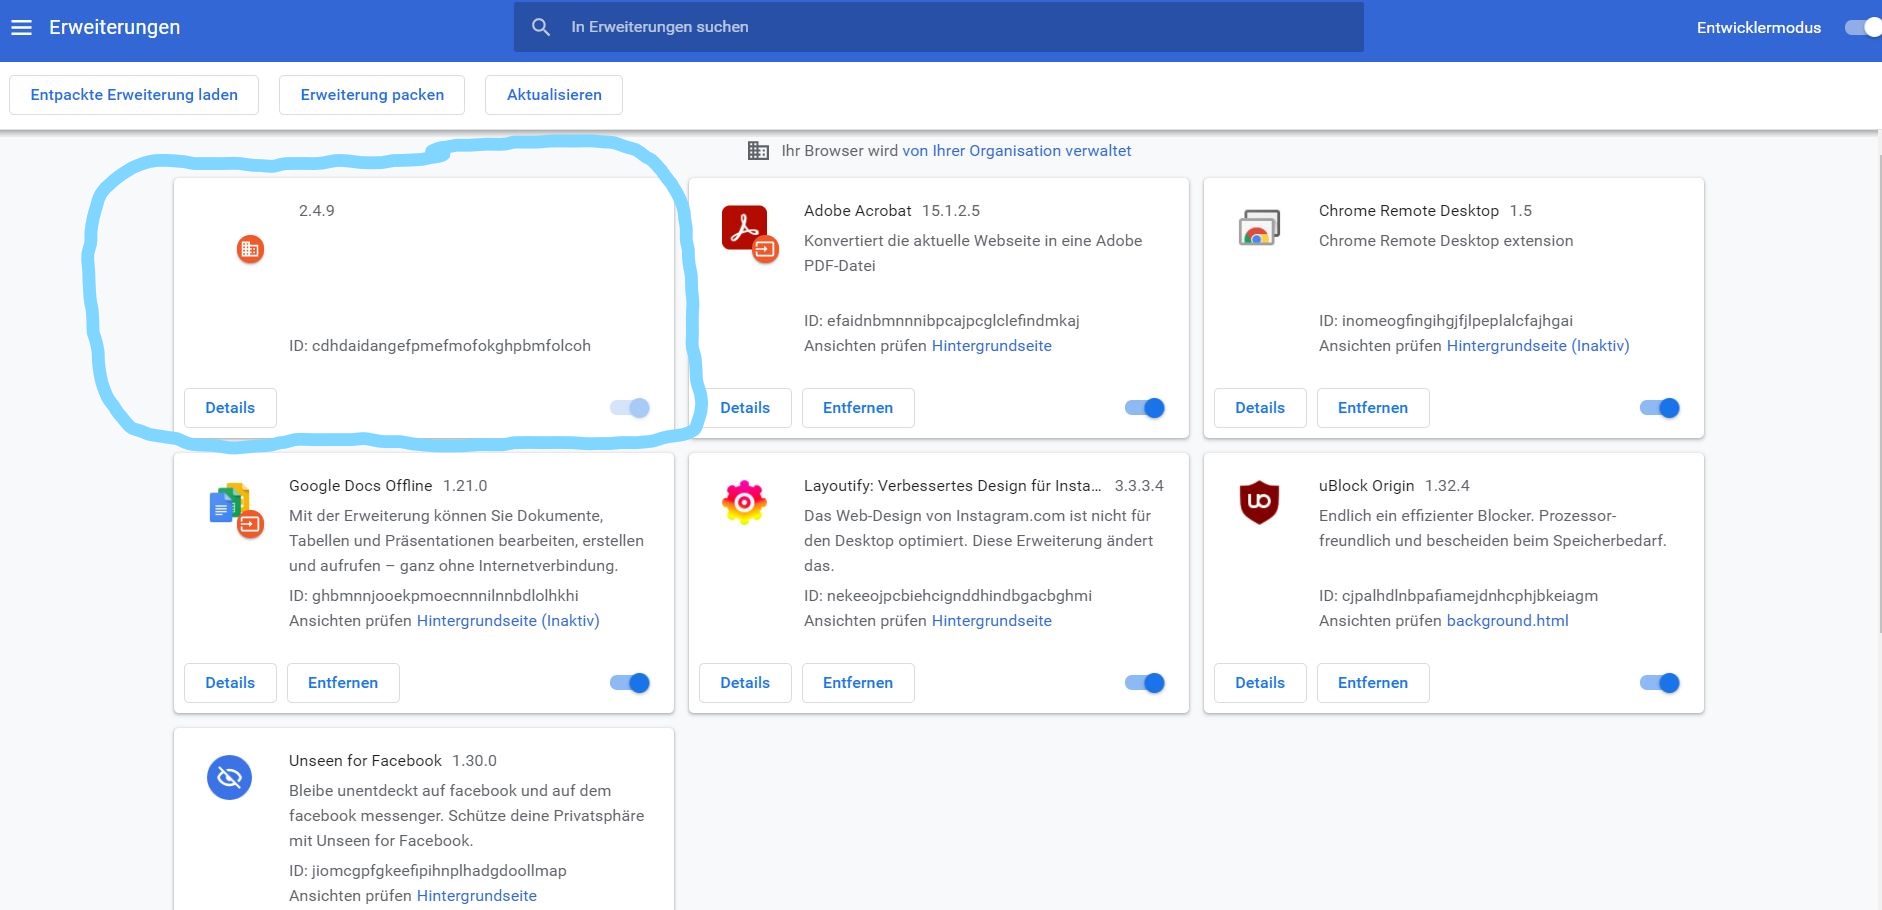Inspect Chrome Remote Desktop Hintergrundseite (Inaktiv)
This screenshot has height=910, width=1882.
(1538, 346)
